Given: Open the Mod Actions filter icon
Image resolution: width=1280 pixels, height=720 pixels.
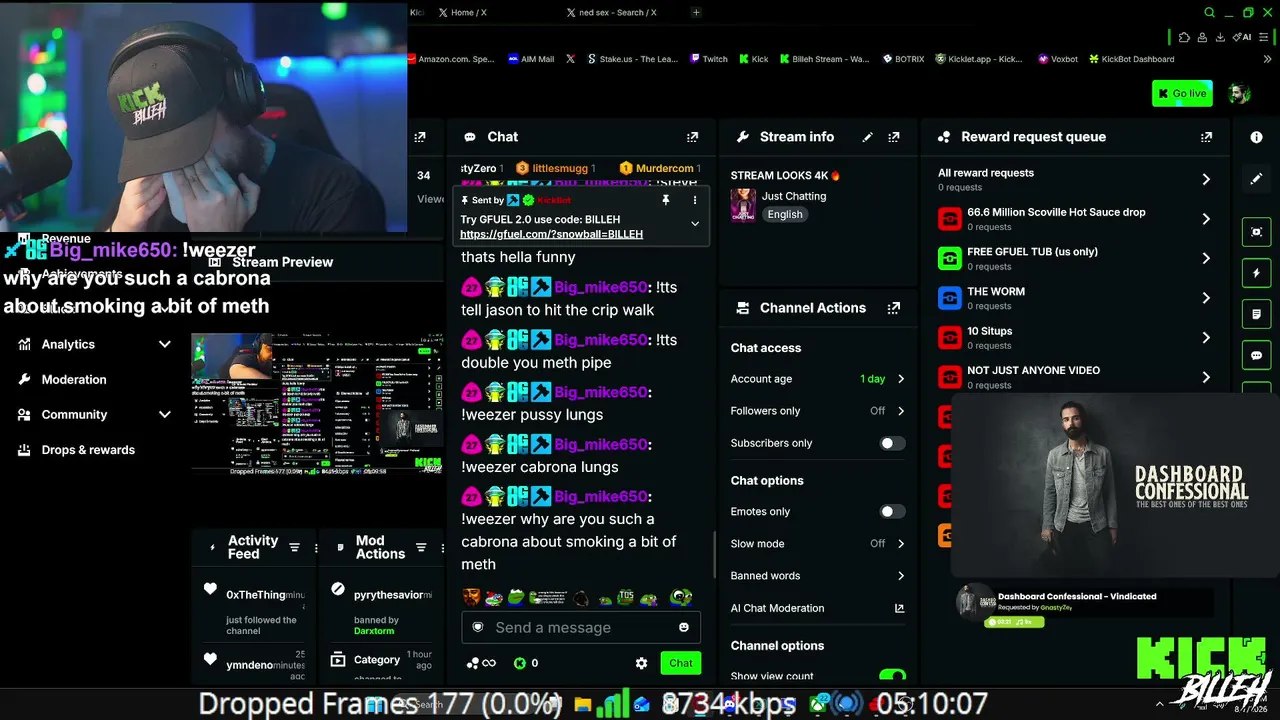Looking at the screenshot, I should [x=421, y=547].
